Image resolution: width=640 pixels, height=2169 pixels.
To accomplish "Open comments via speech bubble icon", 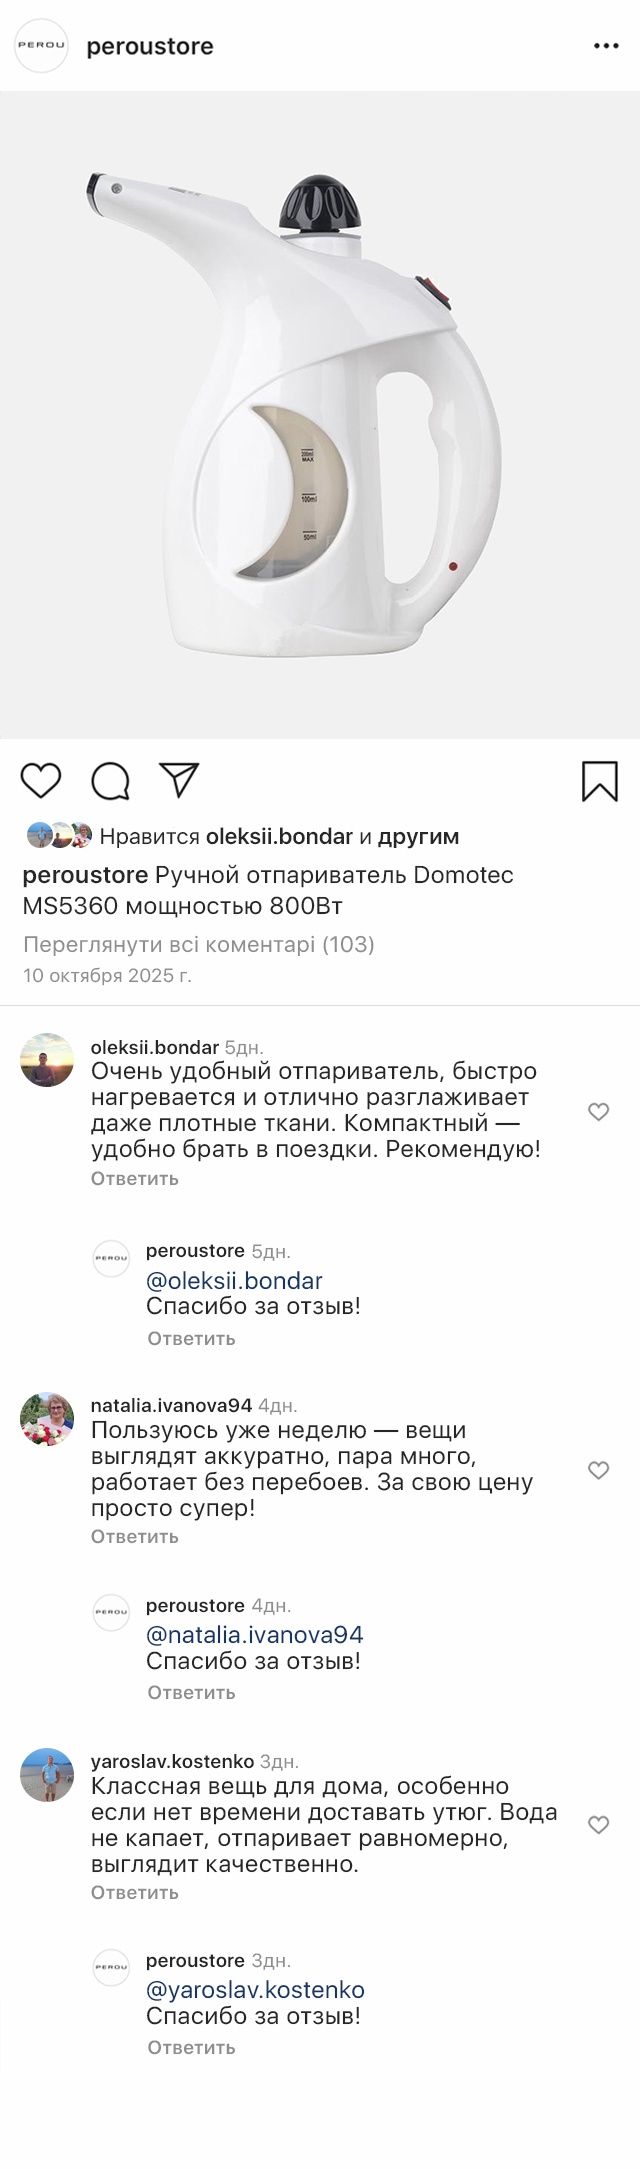I will tap(110, 781).
